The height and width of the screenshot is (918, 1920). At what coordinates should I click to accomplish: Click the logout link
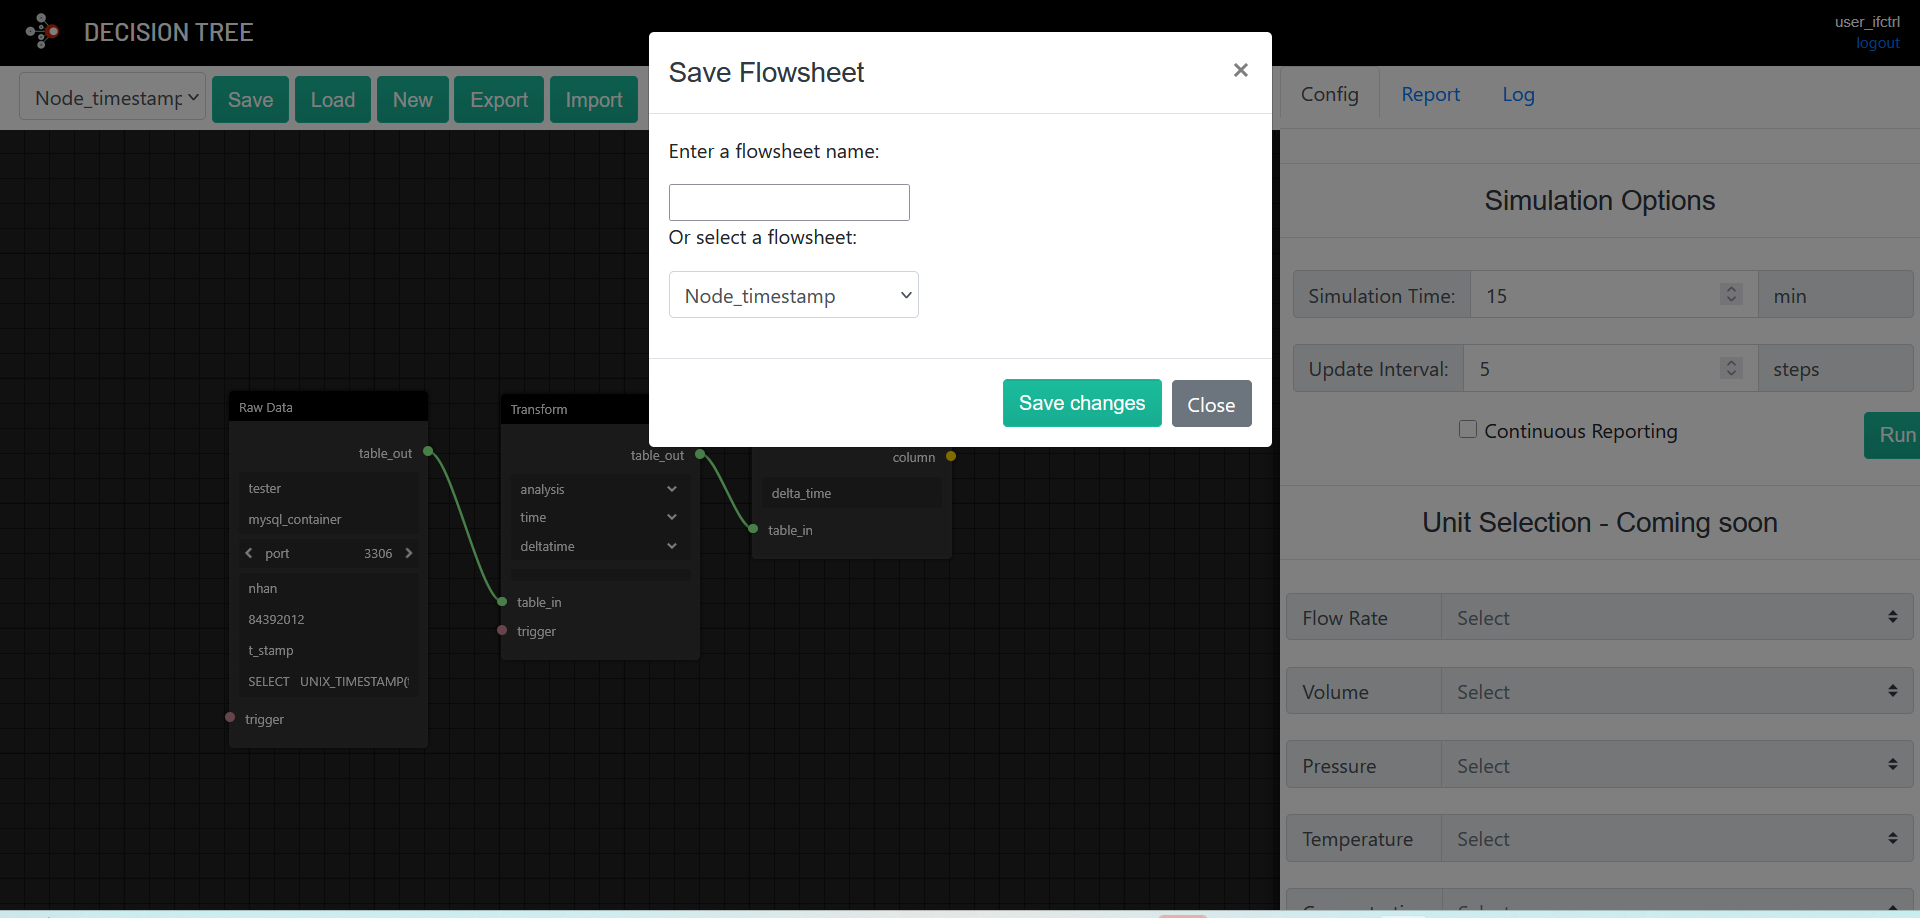pyautogui.click(x=1878, y=43)
